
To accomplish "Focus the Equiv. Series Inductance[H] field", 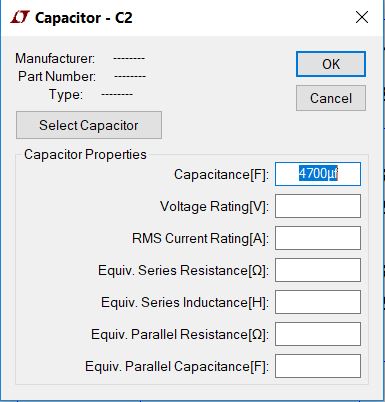I will [x=318, y=302].
